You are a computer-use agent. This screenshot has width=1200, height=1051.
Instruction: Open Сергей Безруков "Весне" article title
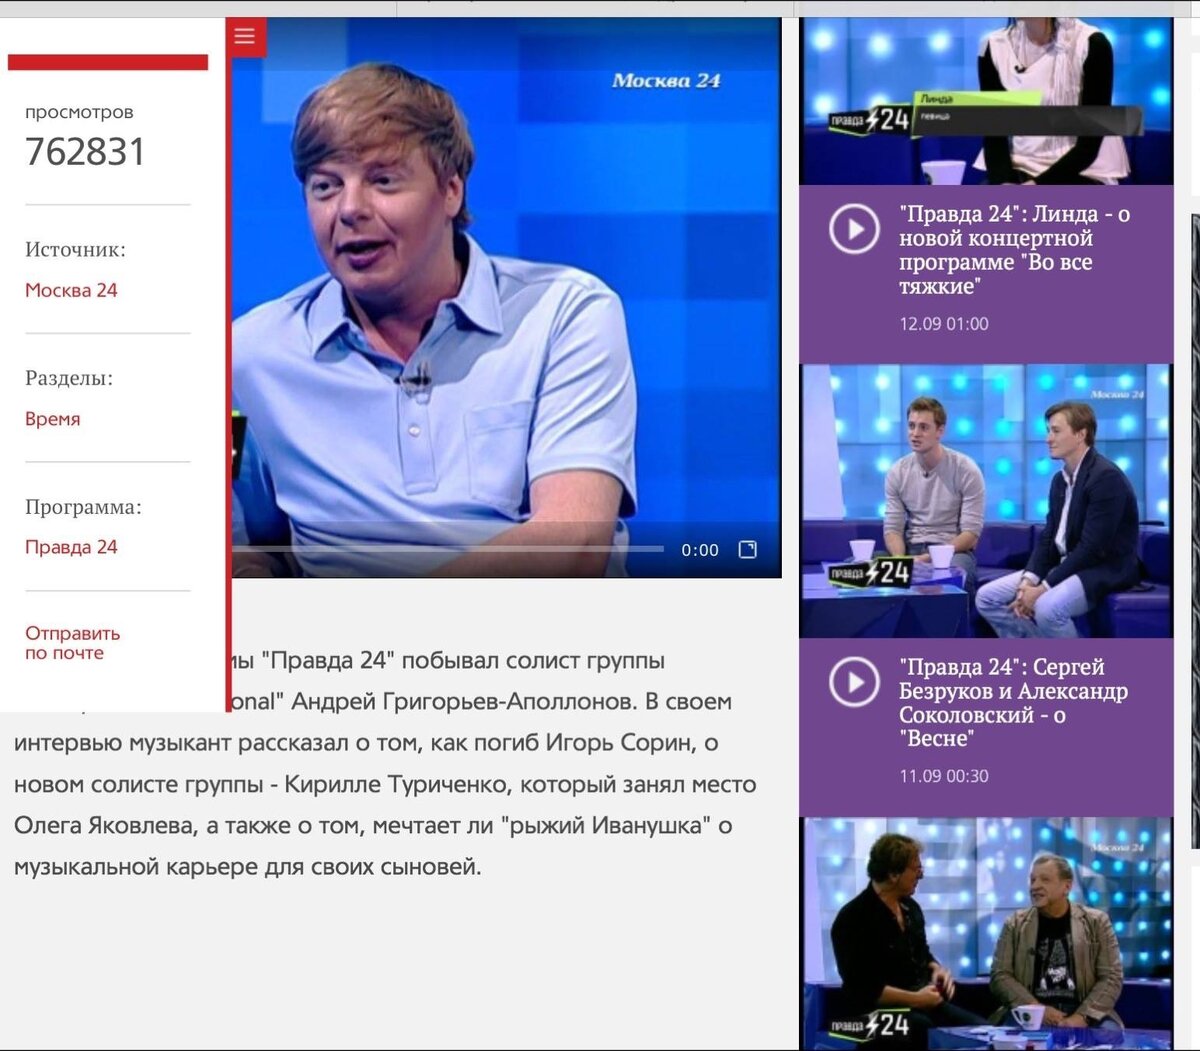pos(1013,702)
